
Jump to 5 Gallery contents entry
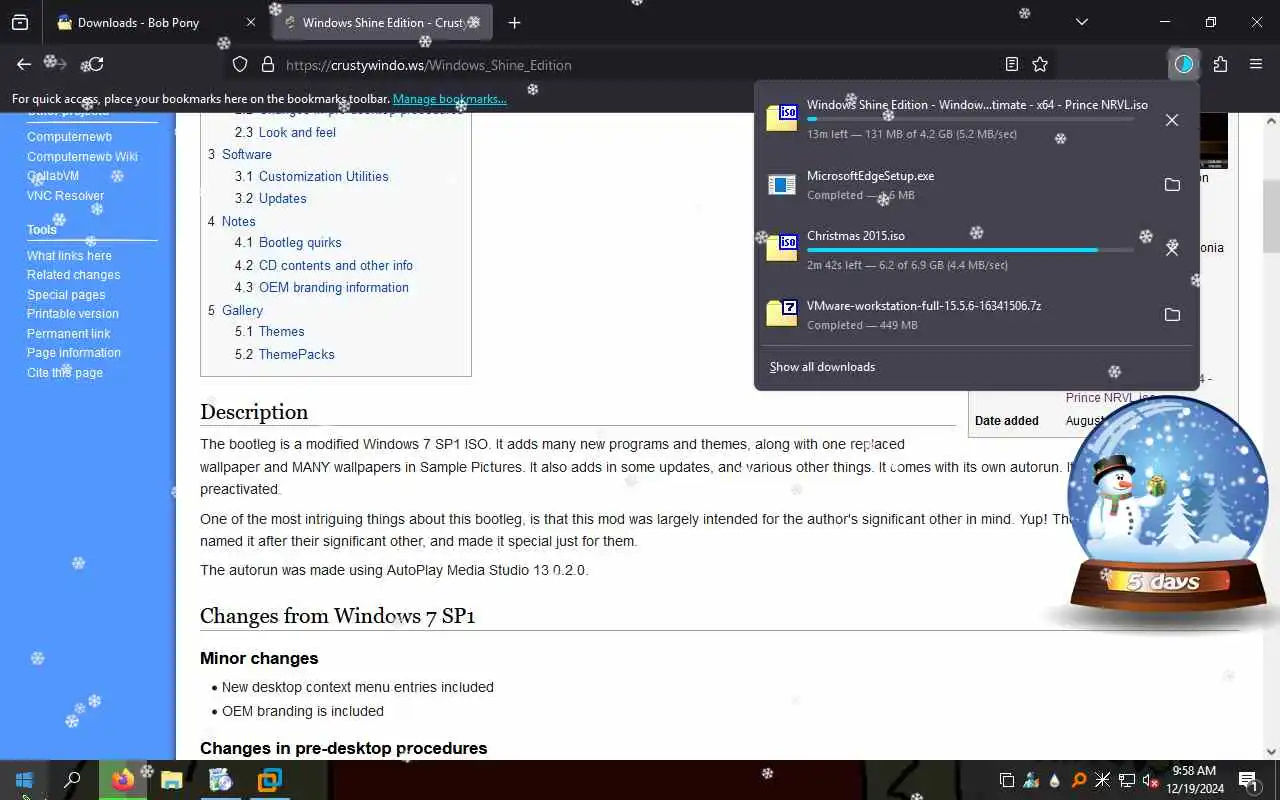pos(235,310)
